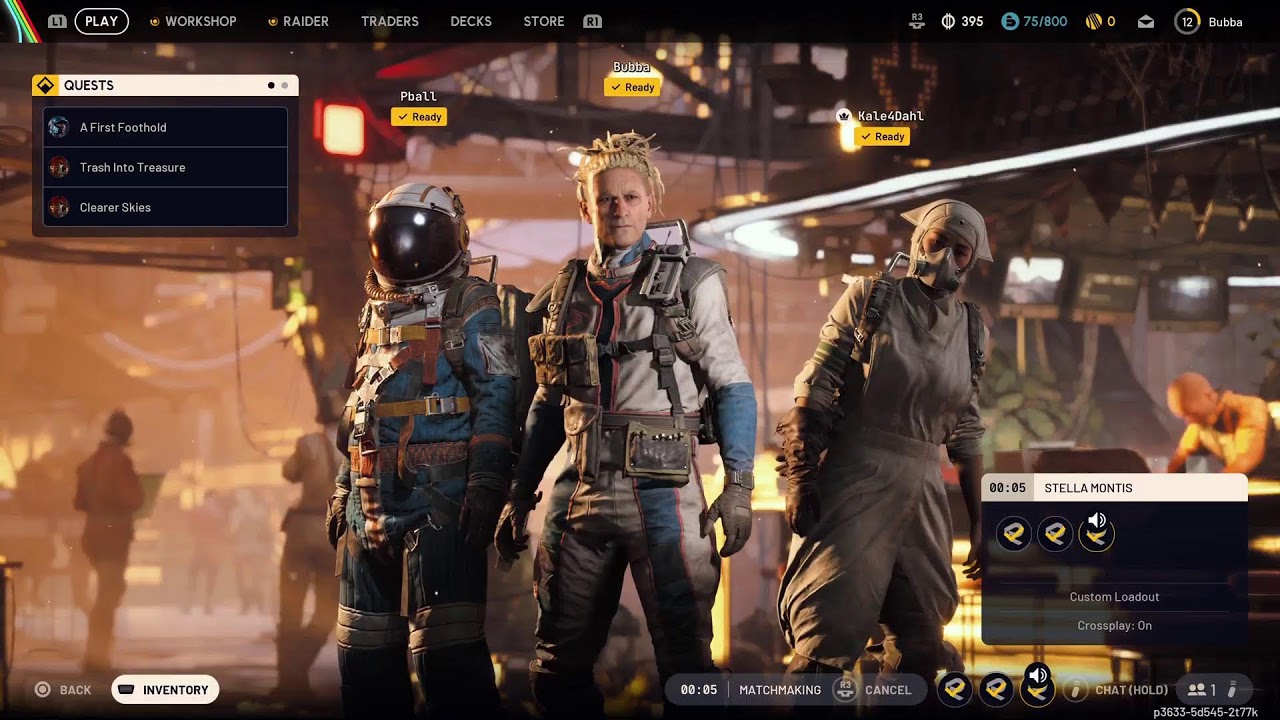
Task: Click the STELLA MONTIS map title
Action: click(1088, 488)
